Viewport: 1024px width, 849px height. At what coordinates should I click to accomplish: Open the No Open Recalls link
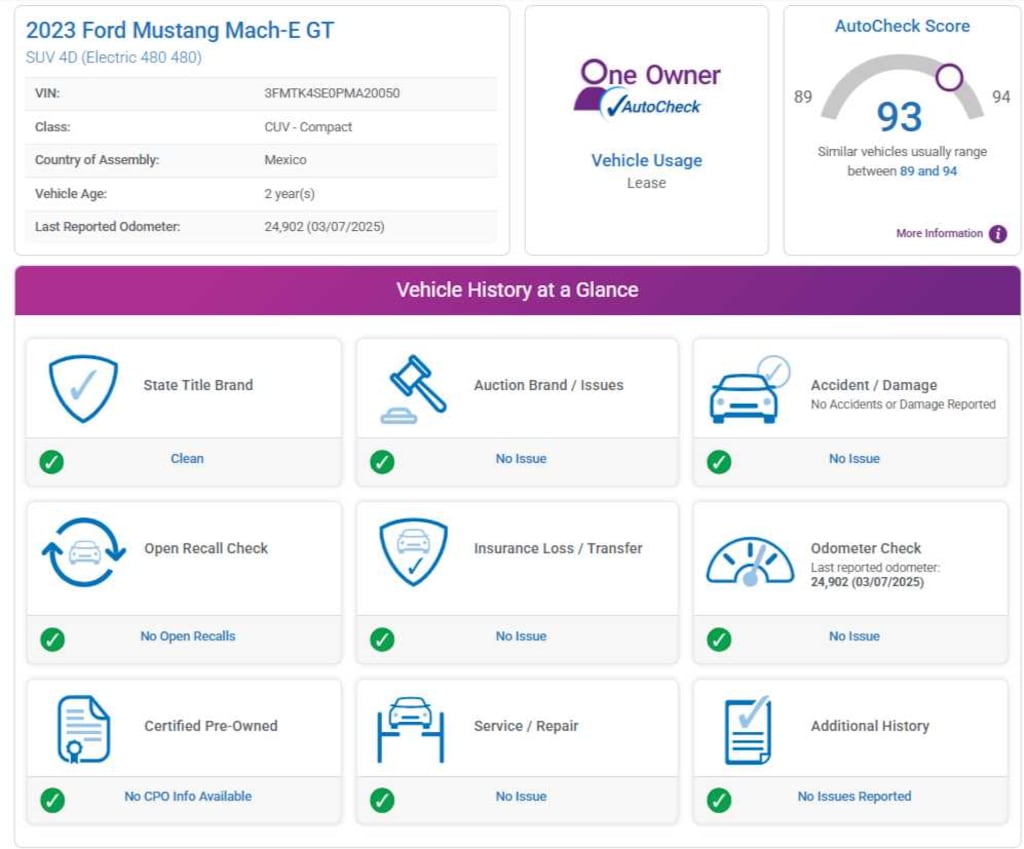(188, 636)
